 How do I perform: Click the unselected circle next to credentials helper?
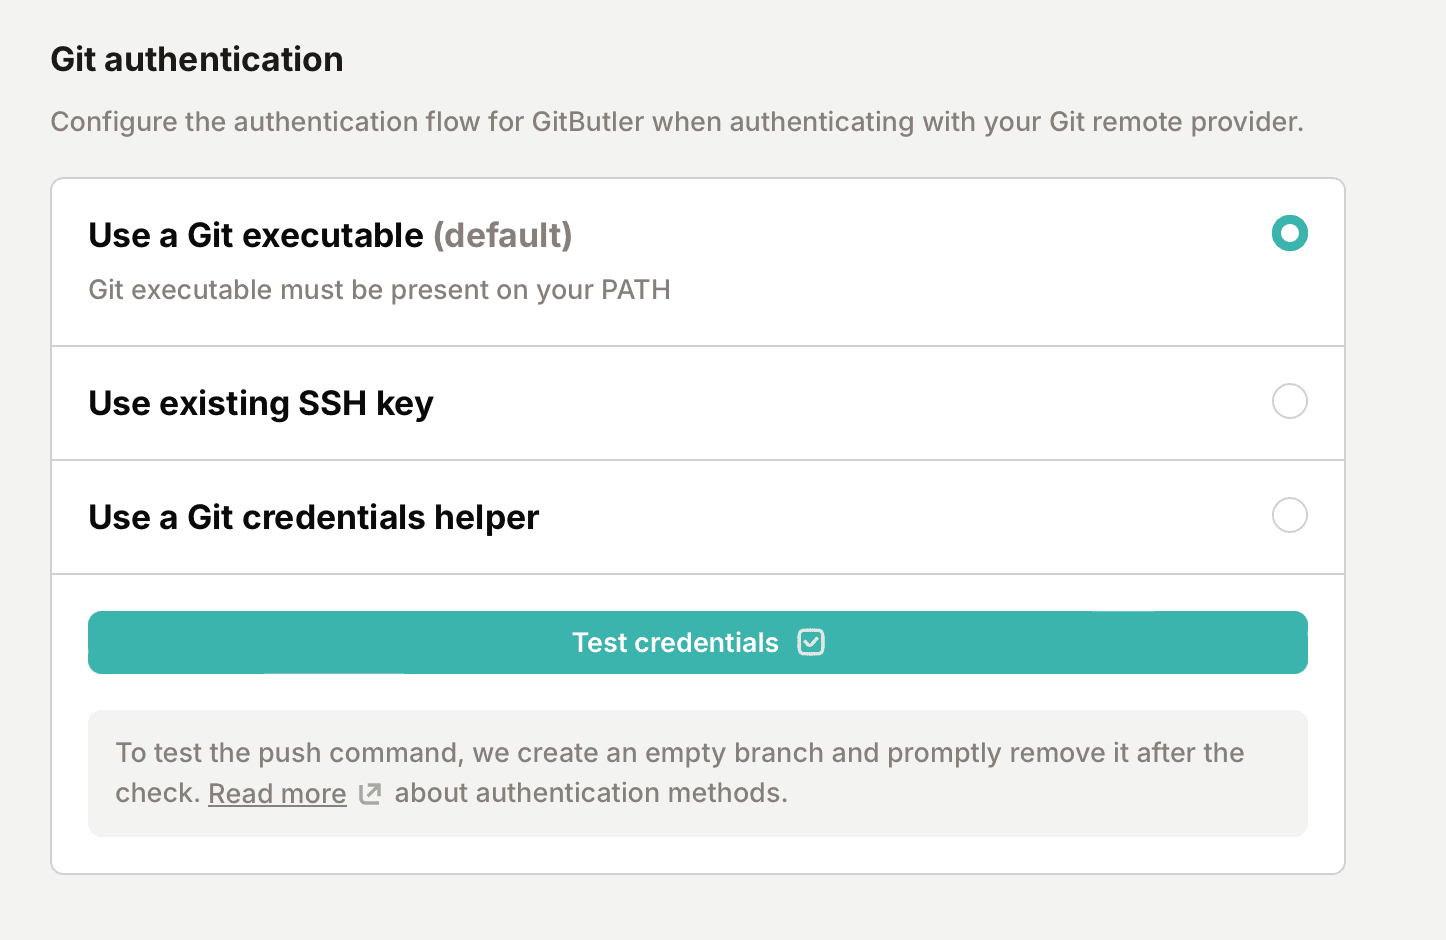click(x=1290, y=515)
